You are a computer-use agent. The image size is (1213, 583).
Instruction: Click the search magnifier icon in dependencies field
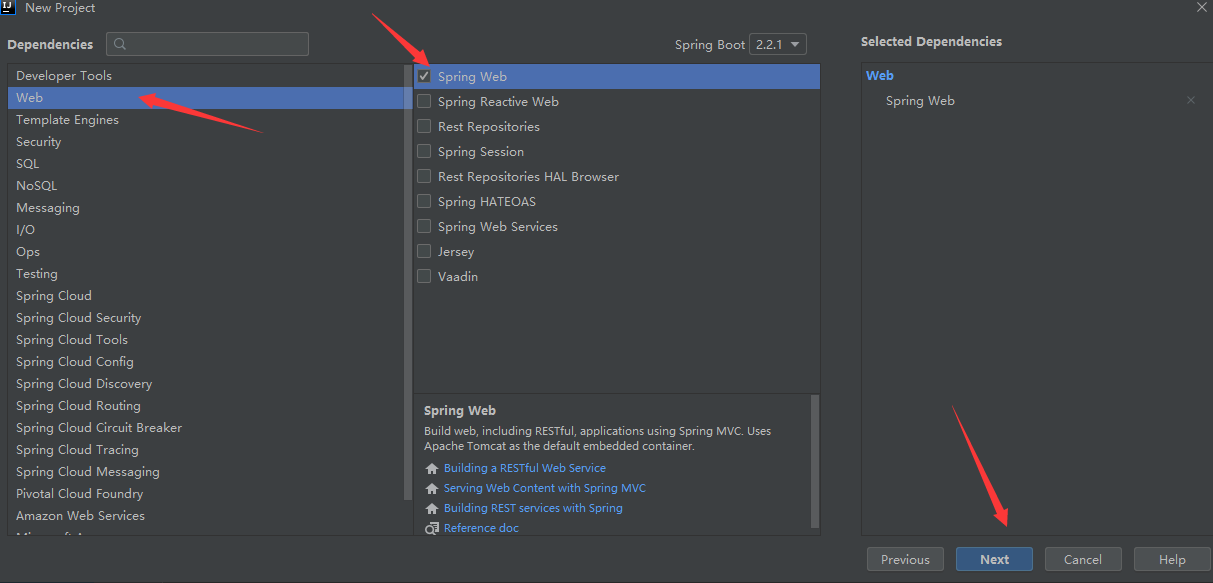(x=121, y=44)
